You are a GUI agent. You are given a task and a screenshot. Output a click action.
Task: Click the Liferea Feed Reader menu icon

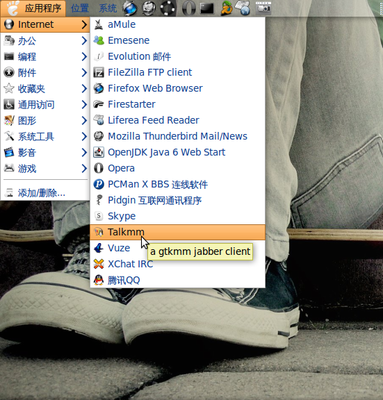(98, 120)
